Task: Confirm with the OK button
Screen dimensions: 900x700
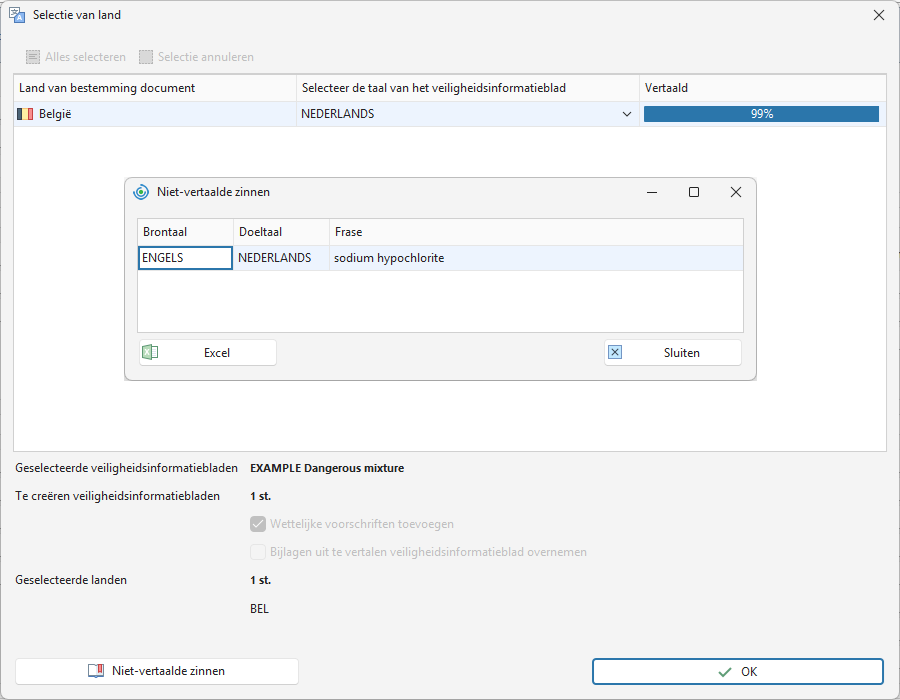Action: pyautogui.click(x=738, y=672)
